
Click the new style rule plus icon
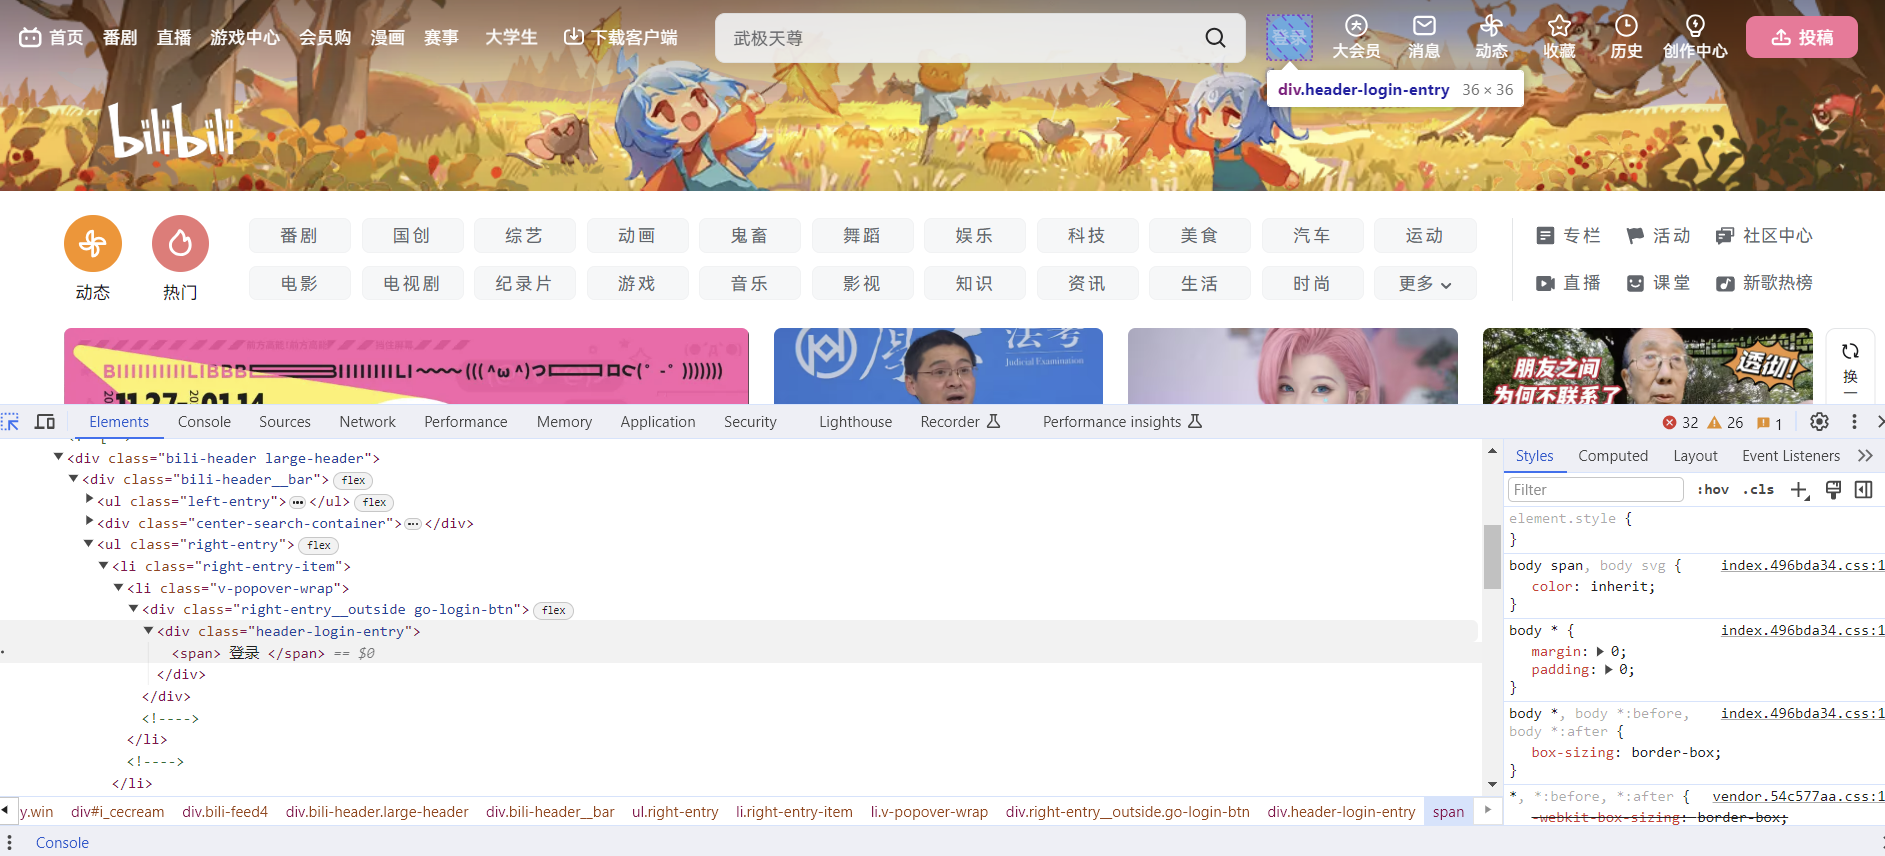tap(1800, 490)
